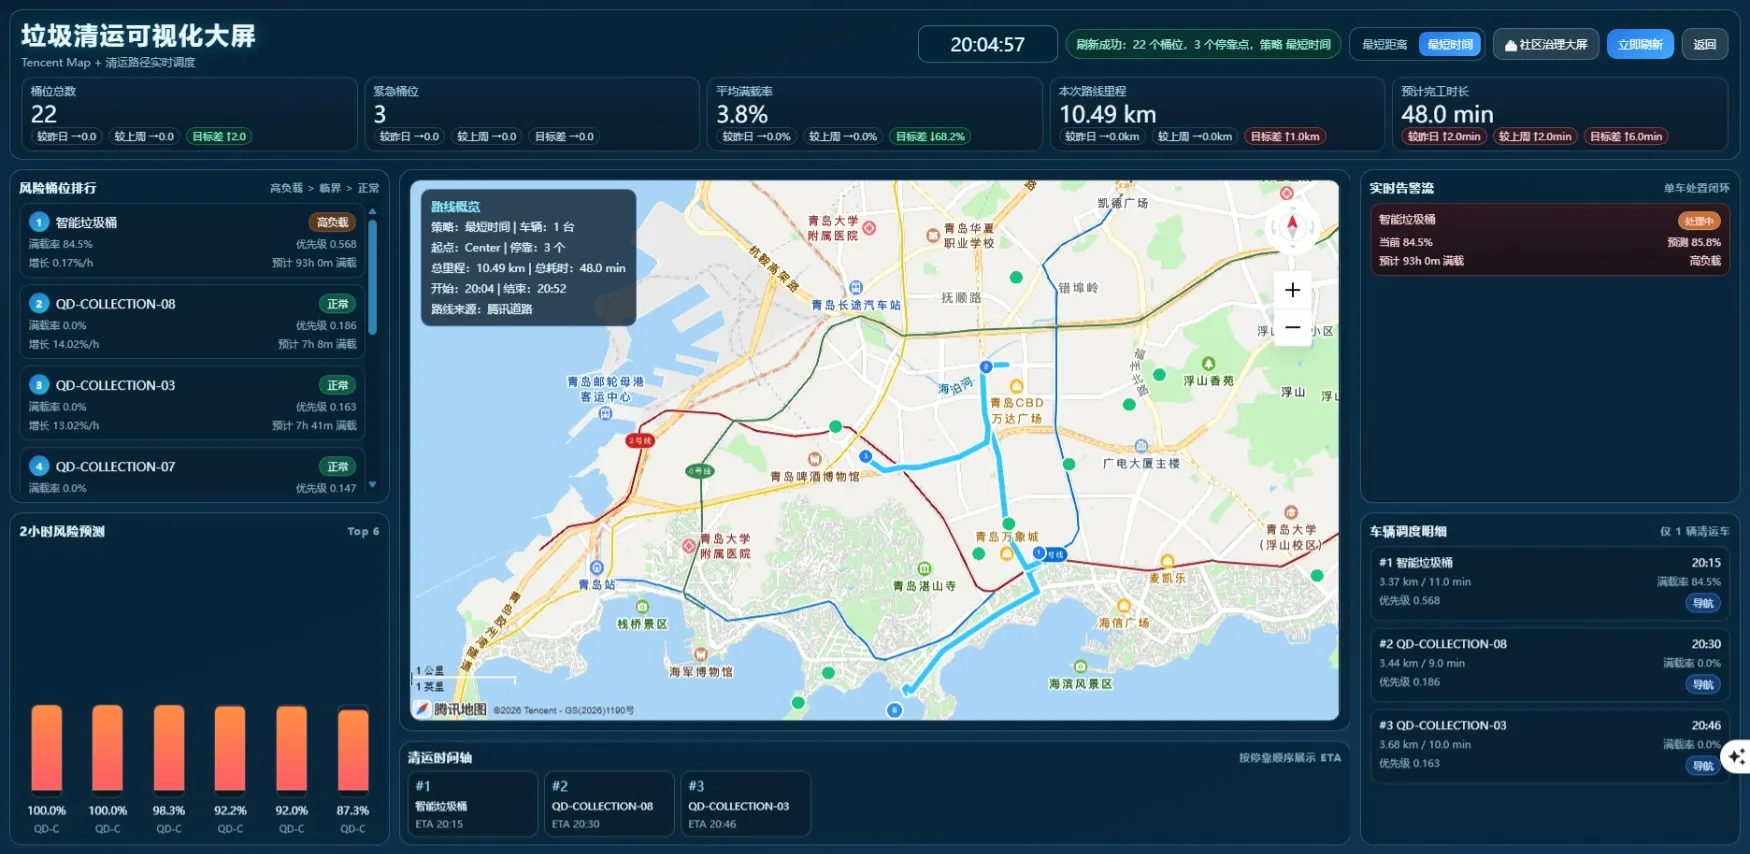Click the 目标差 ↑6.0min chip
The height and width of the screenshot is (854, 1750).
pos(1626,137)
